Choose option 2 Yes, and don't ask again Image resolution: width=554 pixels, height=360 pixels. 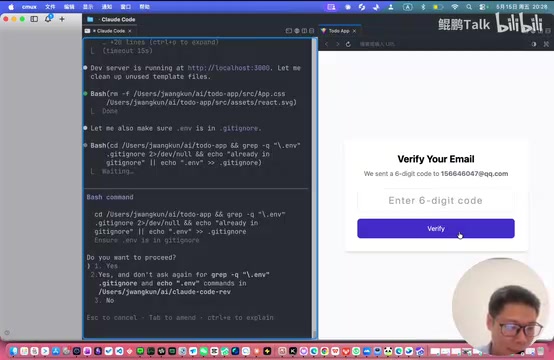coord(180,283)
